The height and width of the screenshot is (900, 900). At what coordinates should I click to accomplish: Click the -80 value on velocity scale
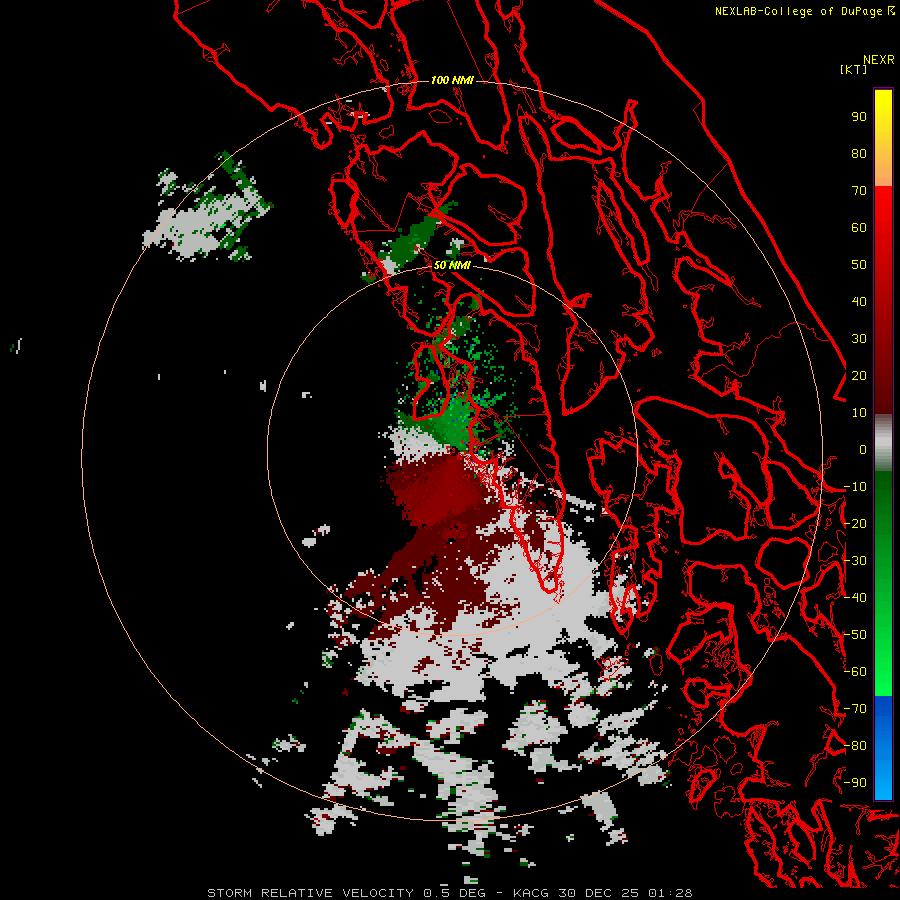tap(855, 746)
